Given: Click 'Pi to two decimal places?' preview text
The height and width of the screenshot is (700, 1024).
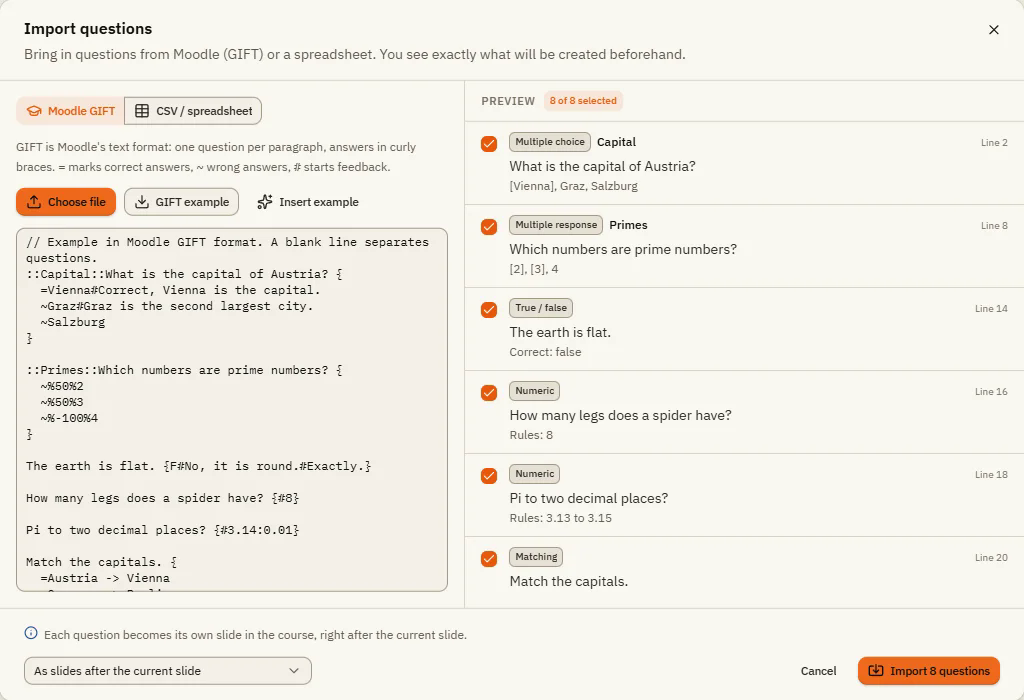Looking at the screenshot, I should 588,498.
